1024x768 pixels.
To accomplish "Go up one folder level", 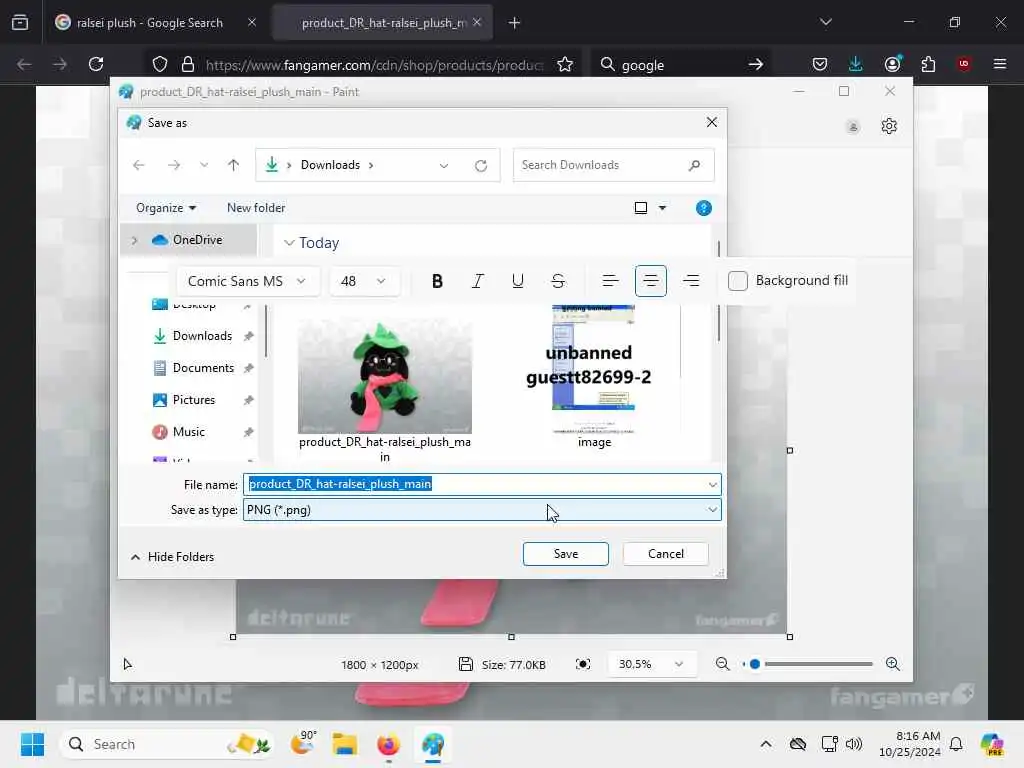I will click(233, 165).
